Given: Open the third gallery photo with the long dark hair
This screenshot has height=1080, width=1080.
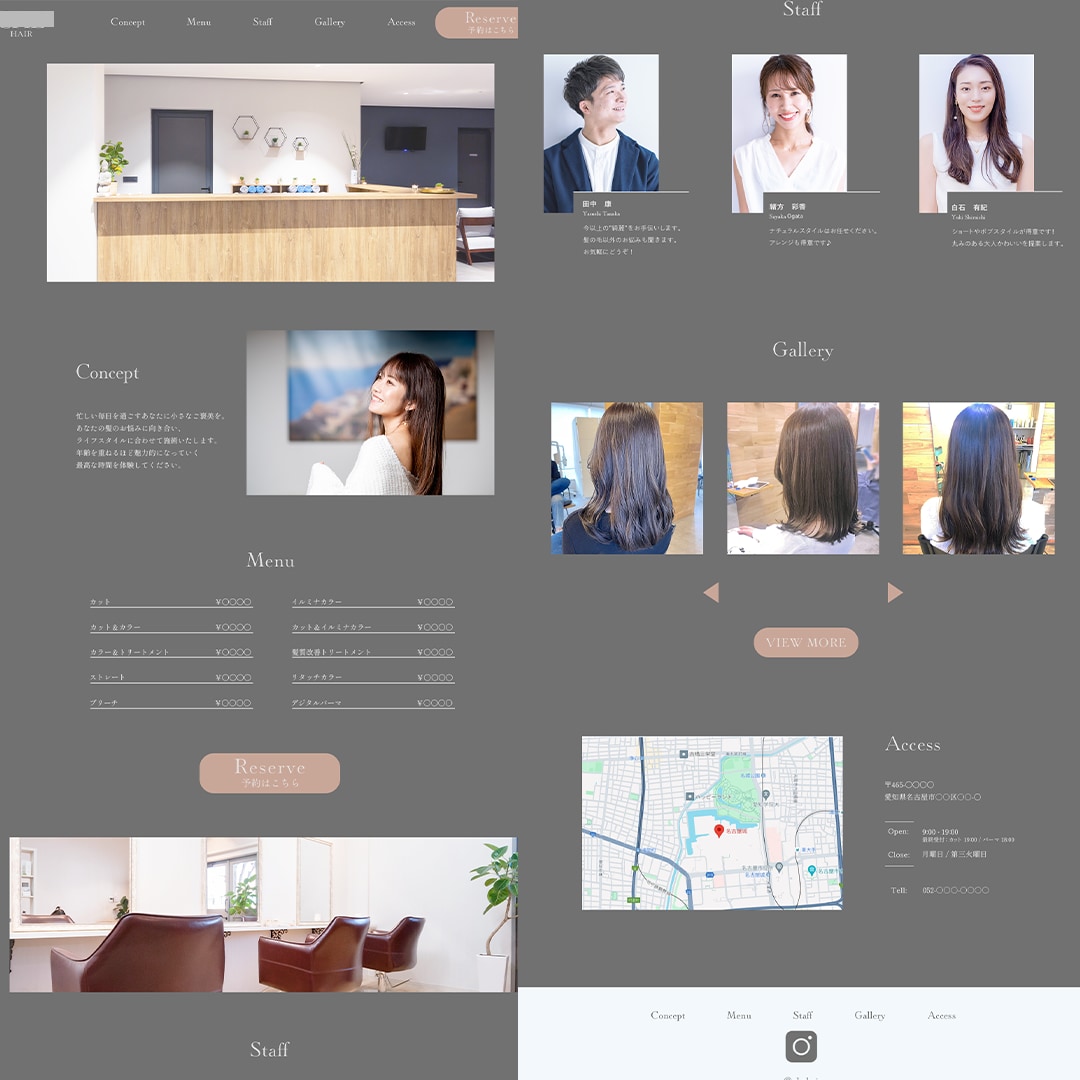Looking at the screenshot, I should coord(979,479).
